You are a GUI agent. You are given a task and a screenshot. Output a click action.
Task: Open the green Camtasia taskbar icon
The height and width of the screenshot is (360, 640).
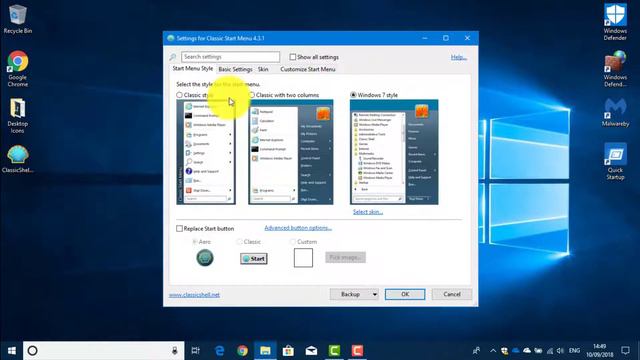click(x=334, y=351)
